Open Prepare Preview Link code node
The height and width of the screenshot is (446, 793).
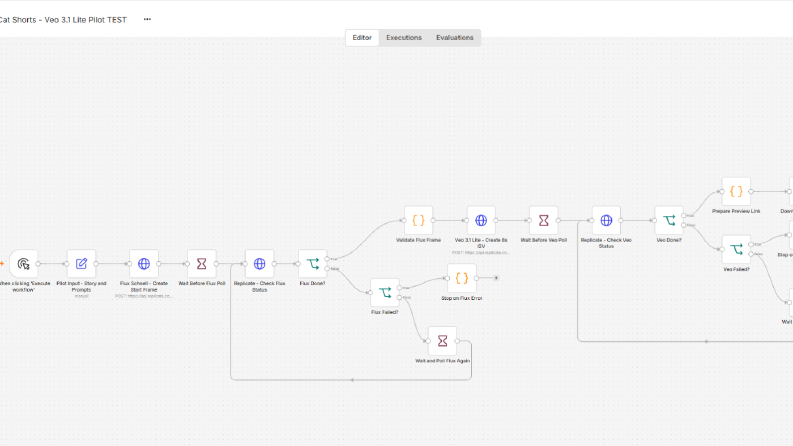coord(736,191)
